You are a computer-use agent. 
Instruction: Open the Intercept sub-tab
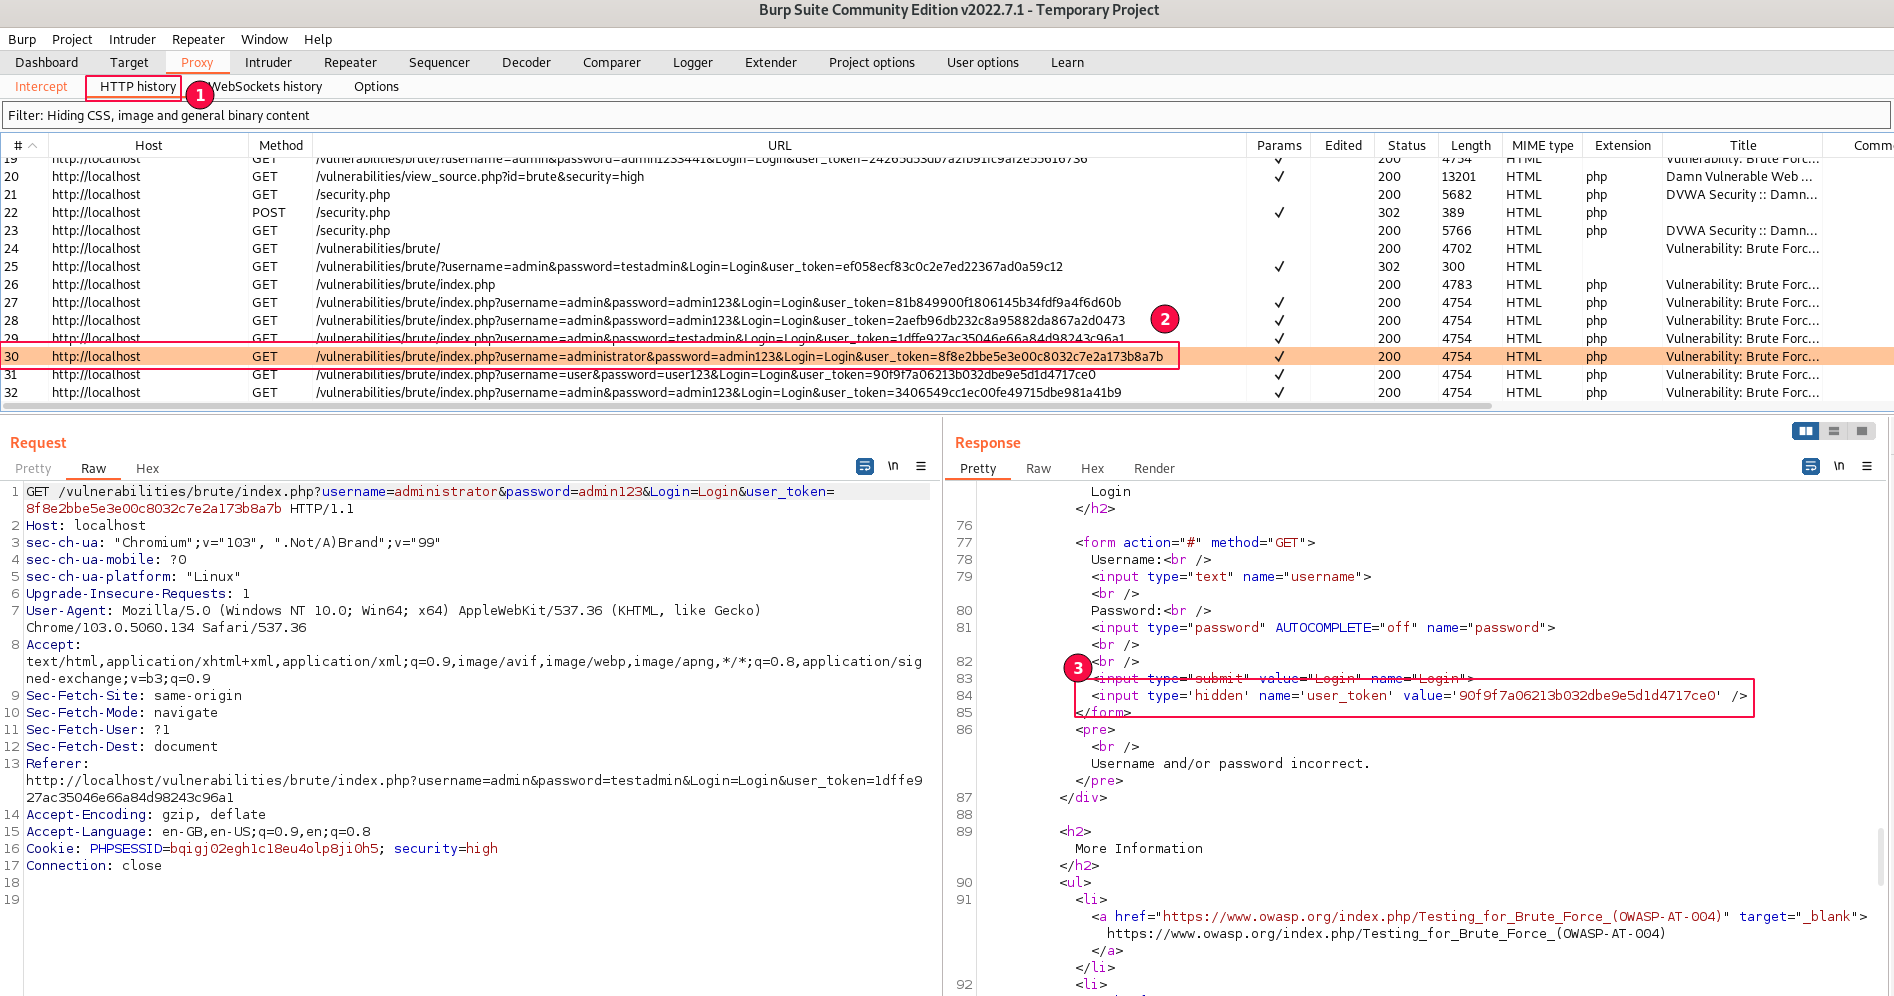[41, 87]
